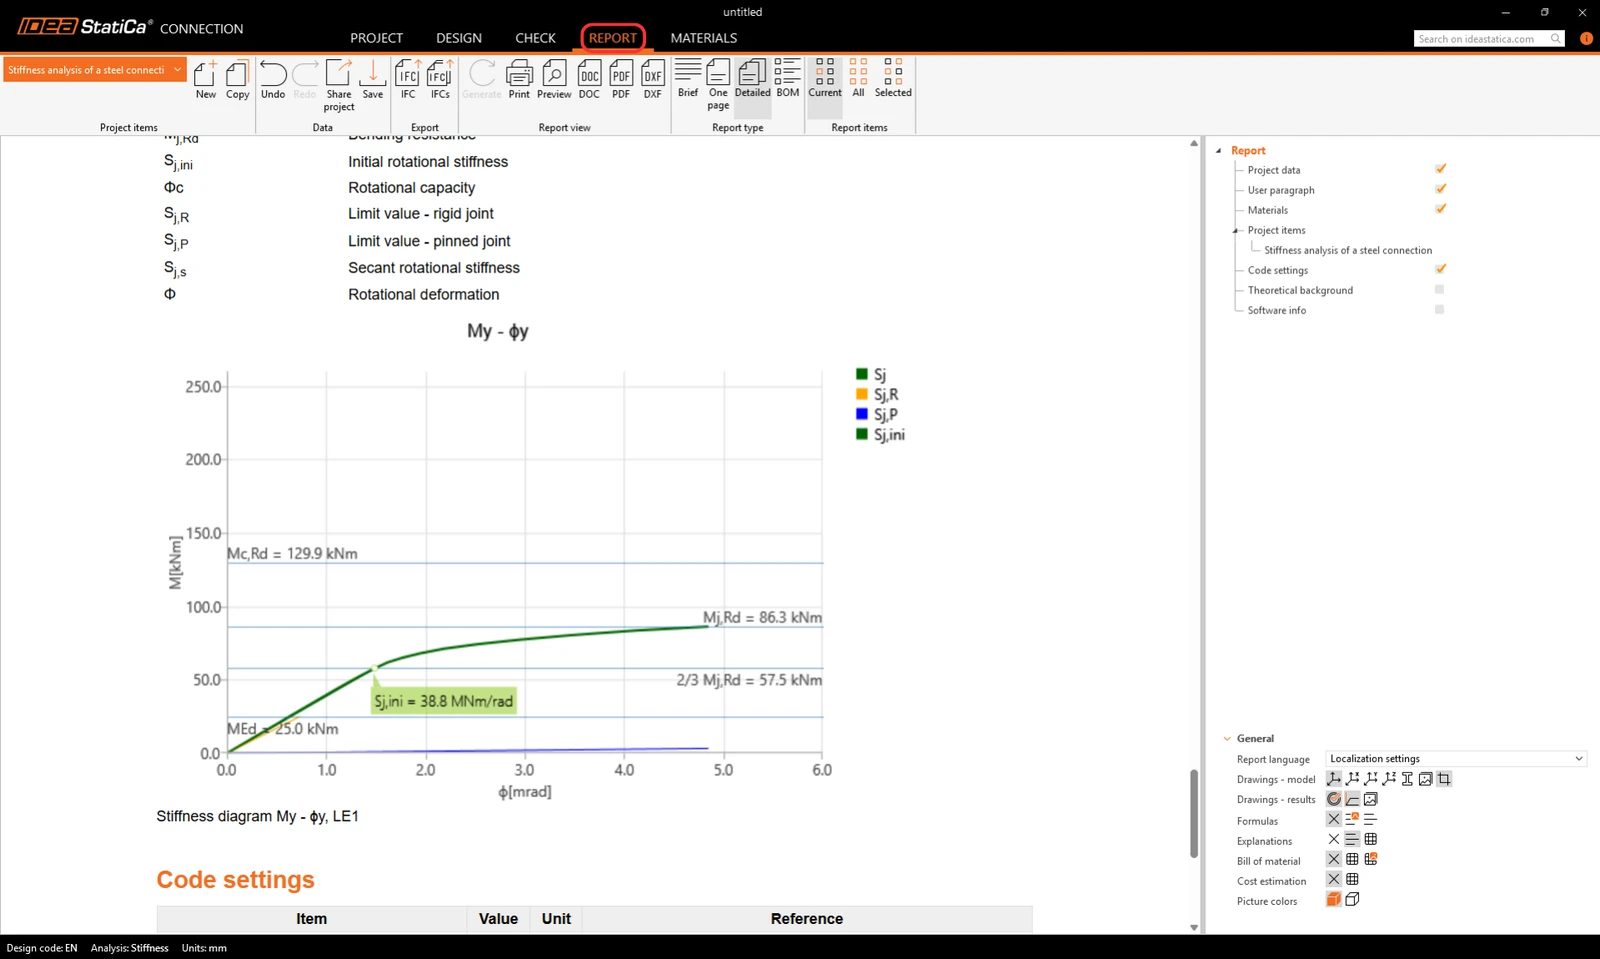Click the Project data tree item
Viewport: 1600px width, 959px height.
click(x=1274, y=170)
